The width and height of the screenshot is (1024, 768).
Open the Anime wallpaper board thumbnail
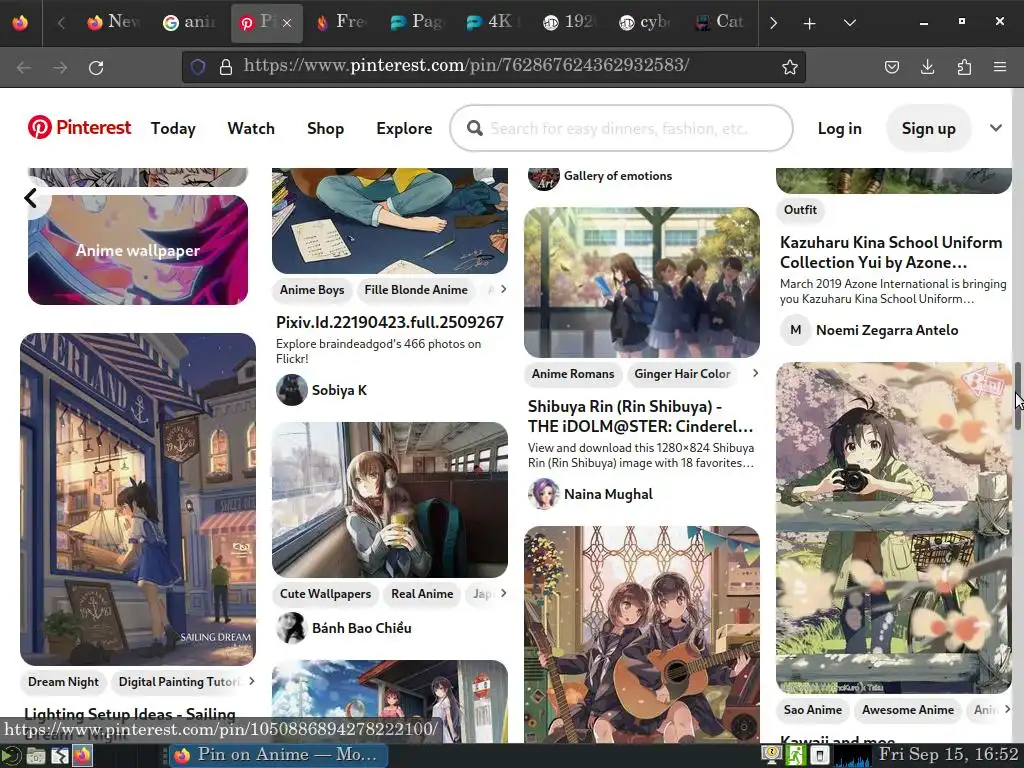coord(138,249)
